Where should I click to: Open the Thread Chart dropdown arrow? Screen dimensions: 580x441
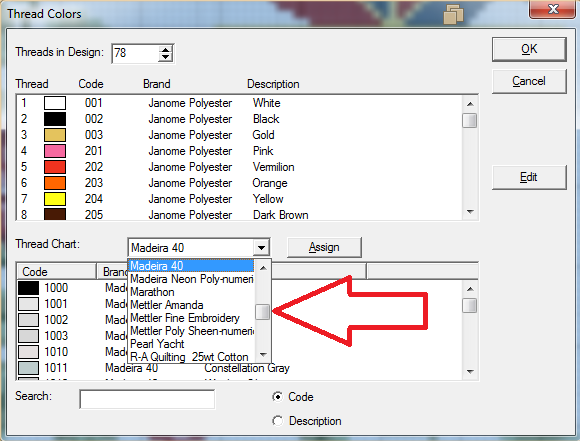point(262,248)
